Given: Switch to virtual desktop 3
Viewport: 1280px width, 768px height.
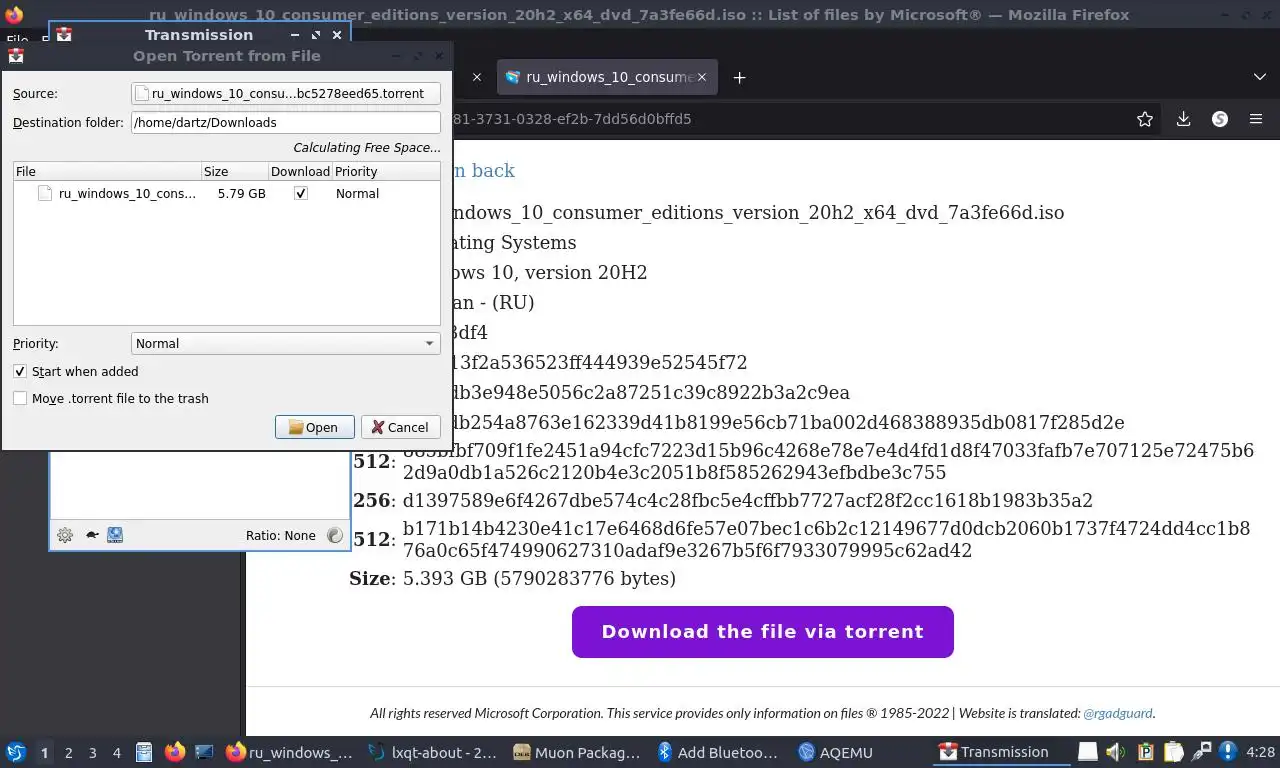Looking at the screenshot, I should [92, 752].
